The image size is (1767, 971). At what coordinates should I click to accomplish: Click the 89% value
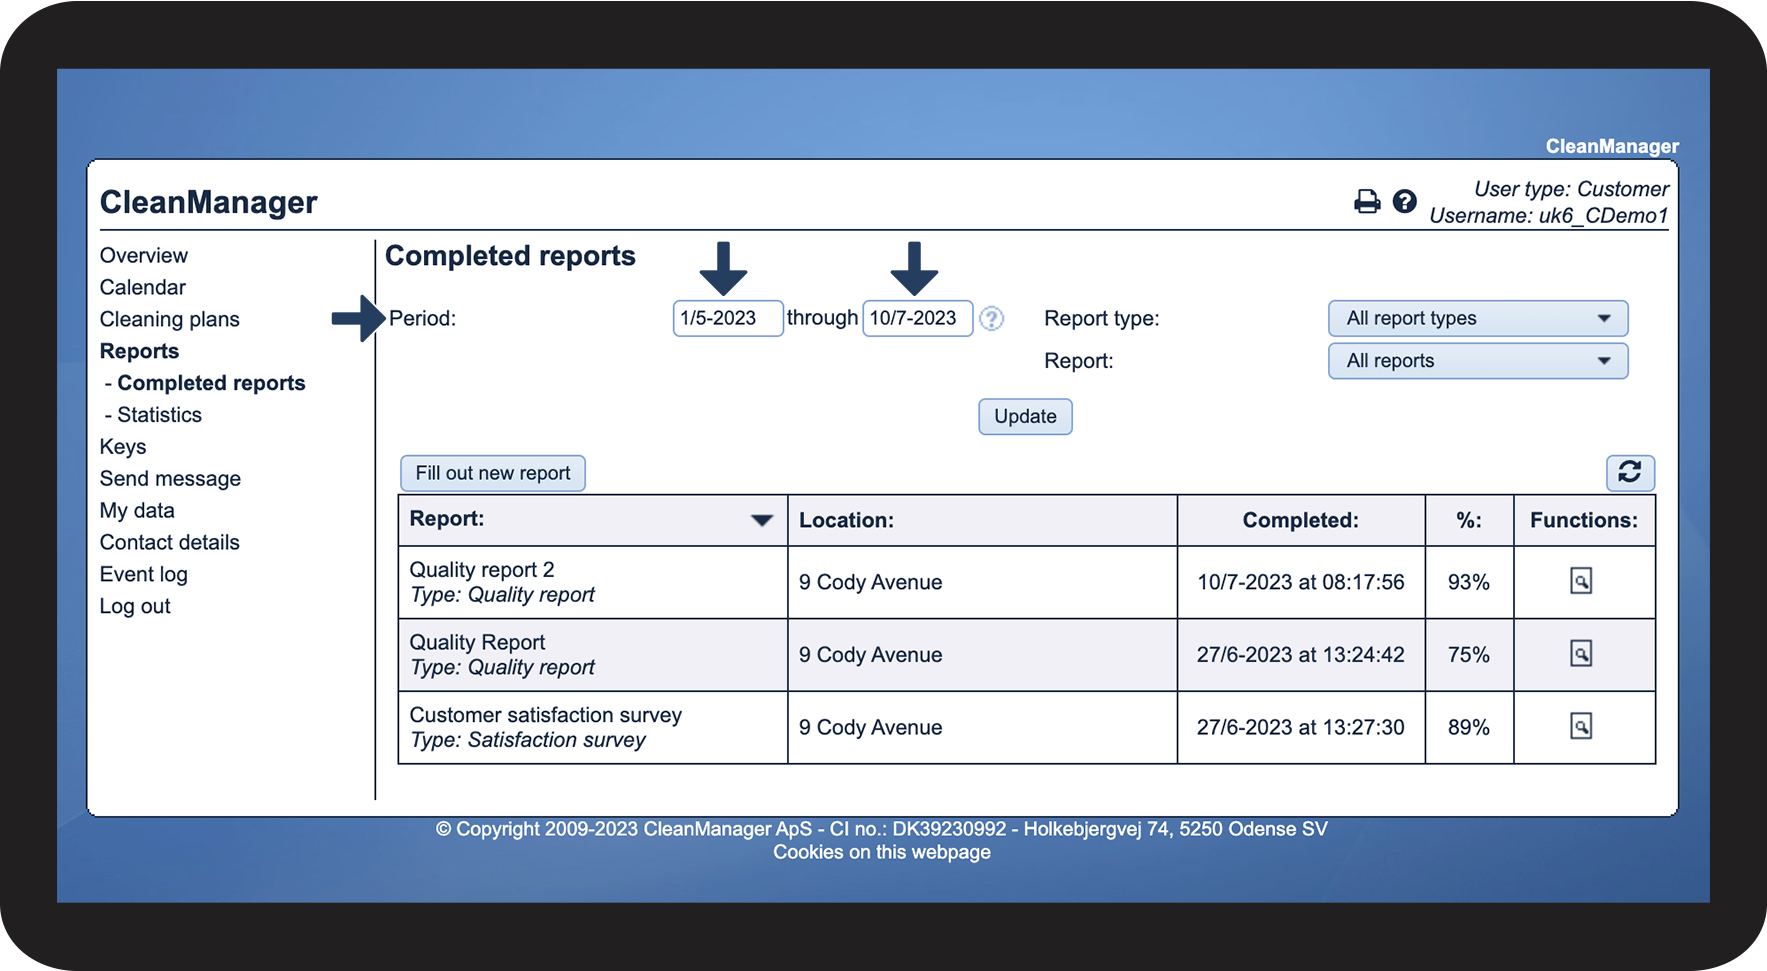point(1469,727)
